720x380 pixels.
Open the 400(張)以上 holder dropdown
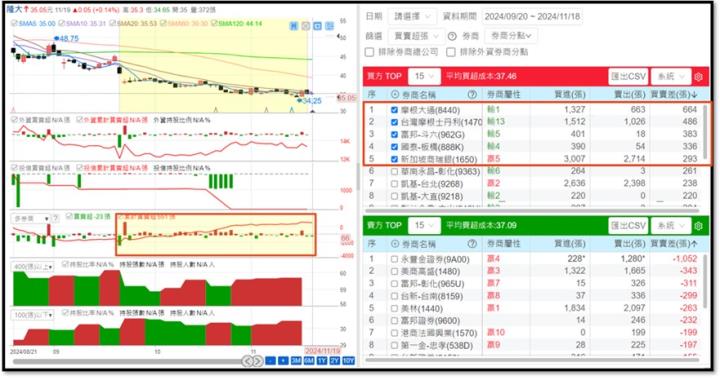click(32, 267)
